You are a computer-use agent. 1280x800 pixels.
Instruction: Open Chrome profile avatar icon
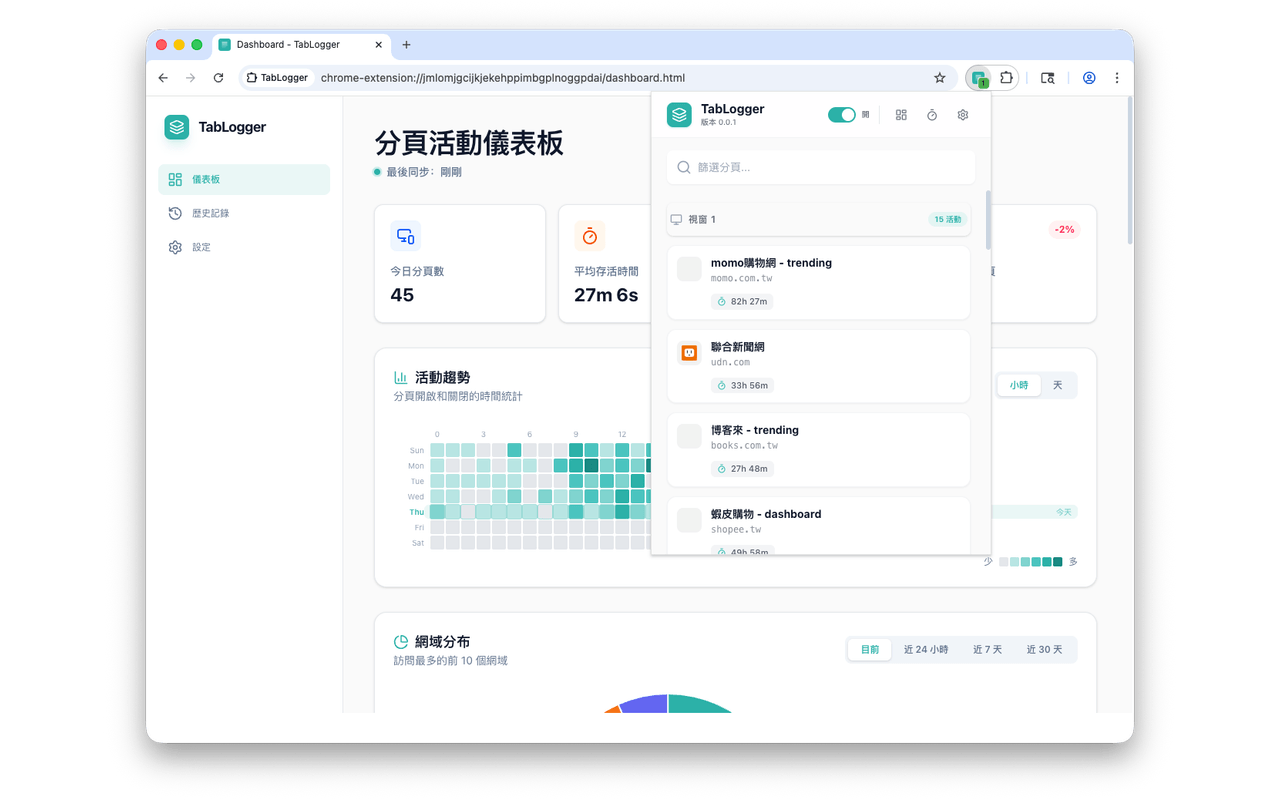pyautogui.click(x=1089, y=78)
